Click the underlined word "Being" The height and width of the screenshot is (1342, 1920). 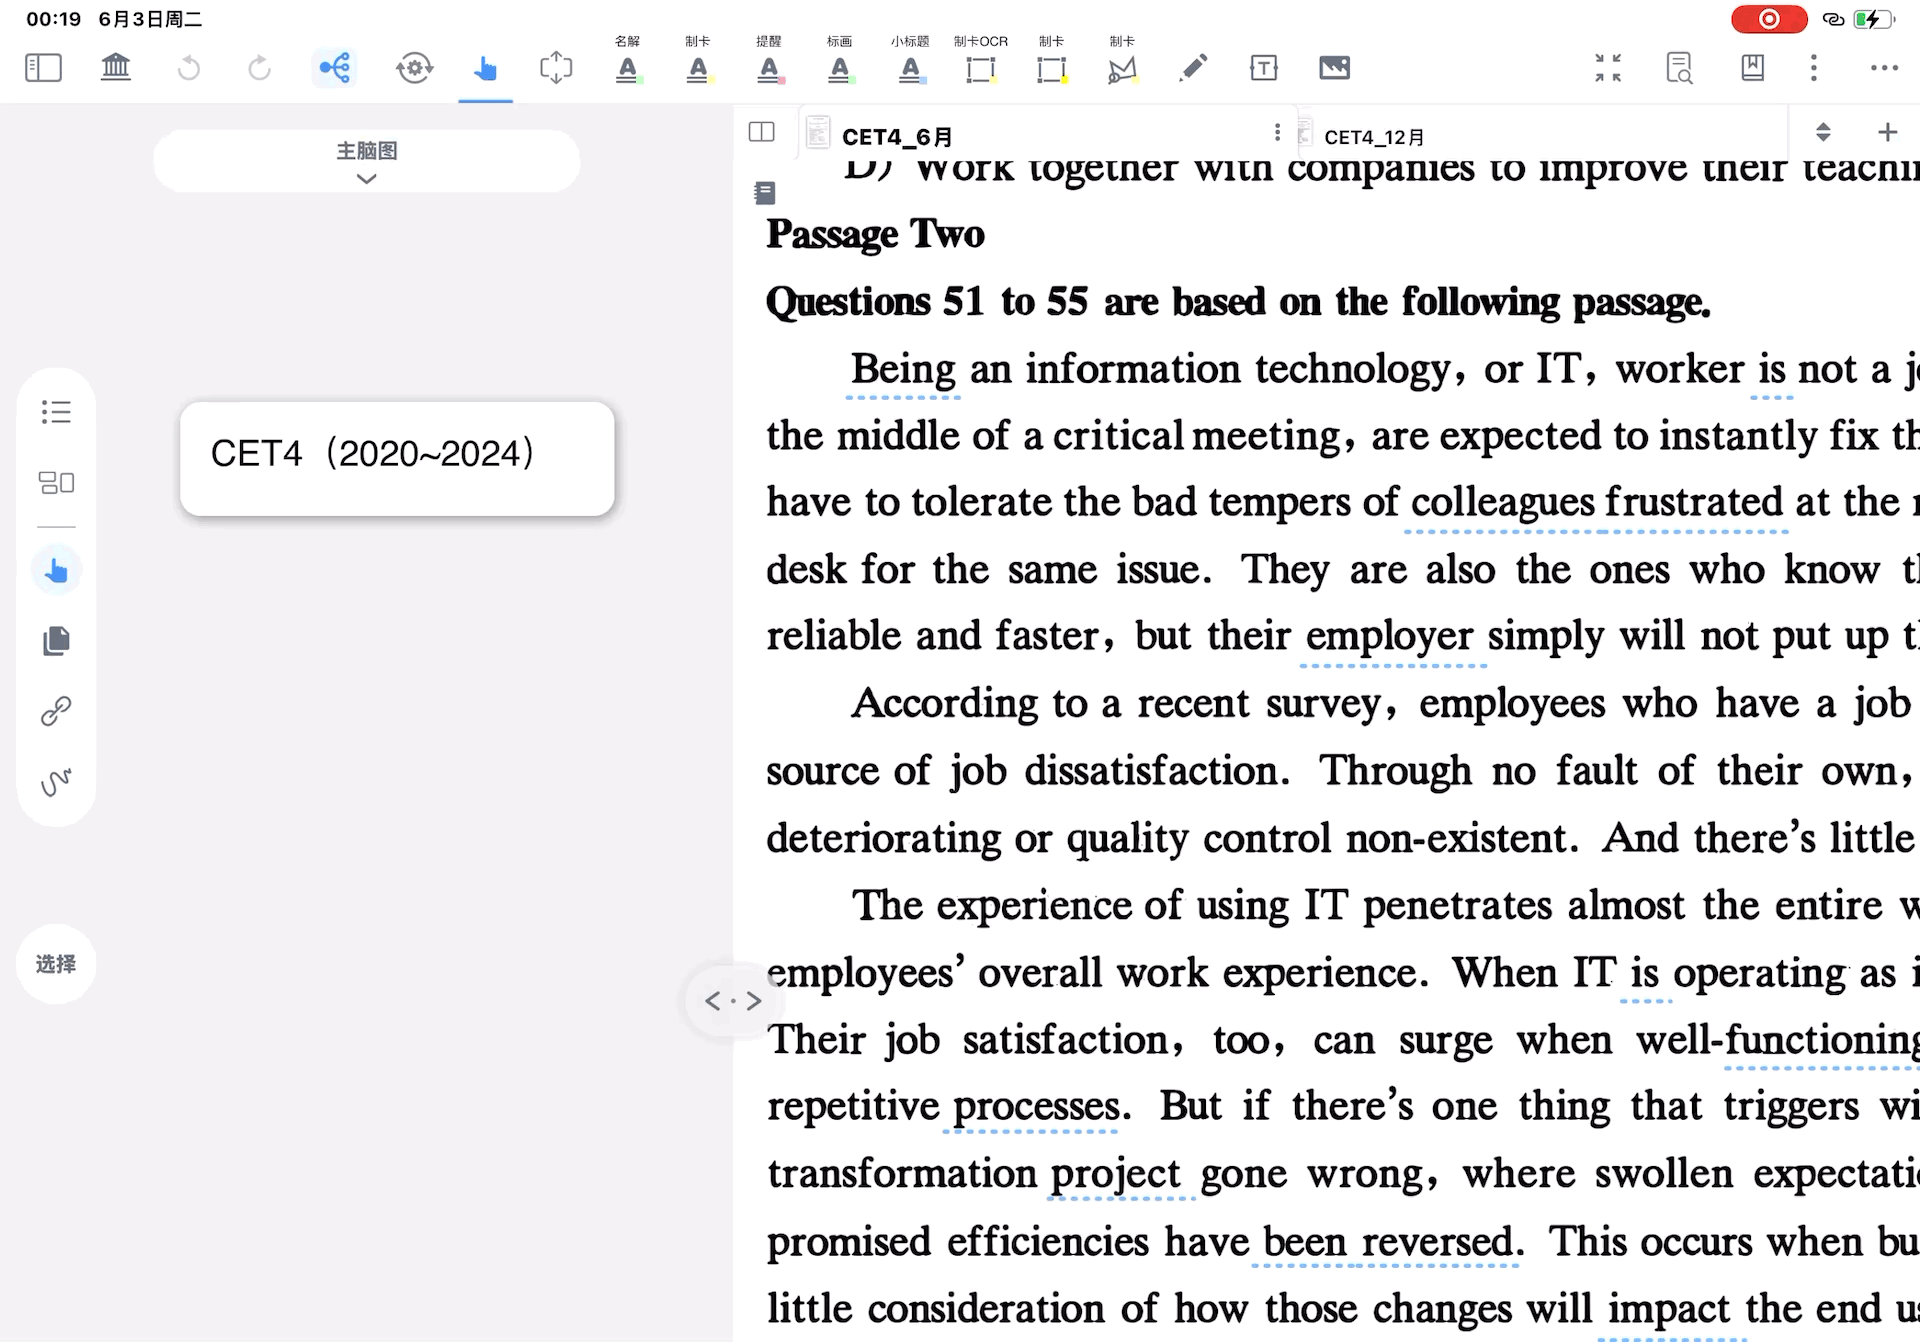pos(903,369)
